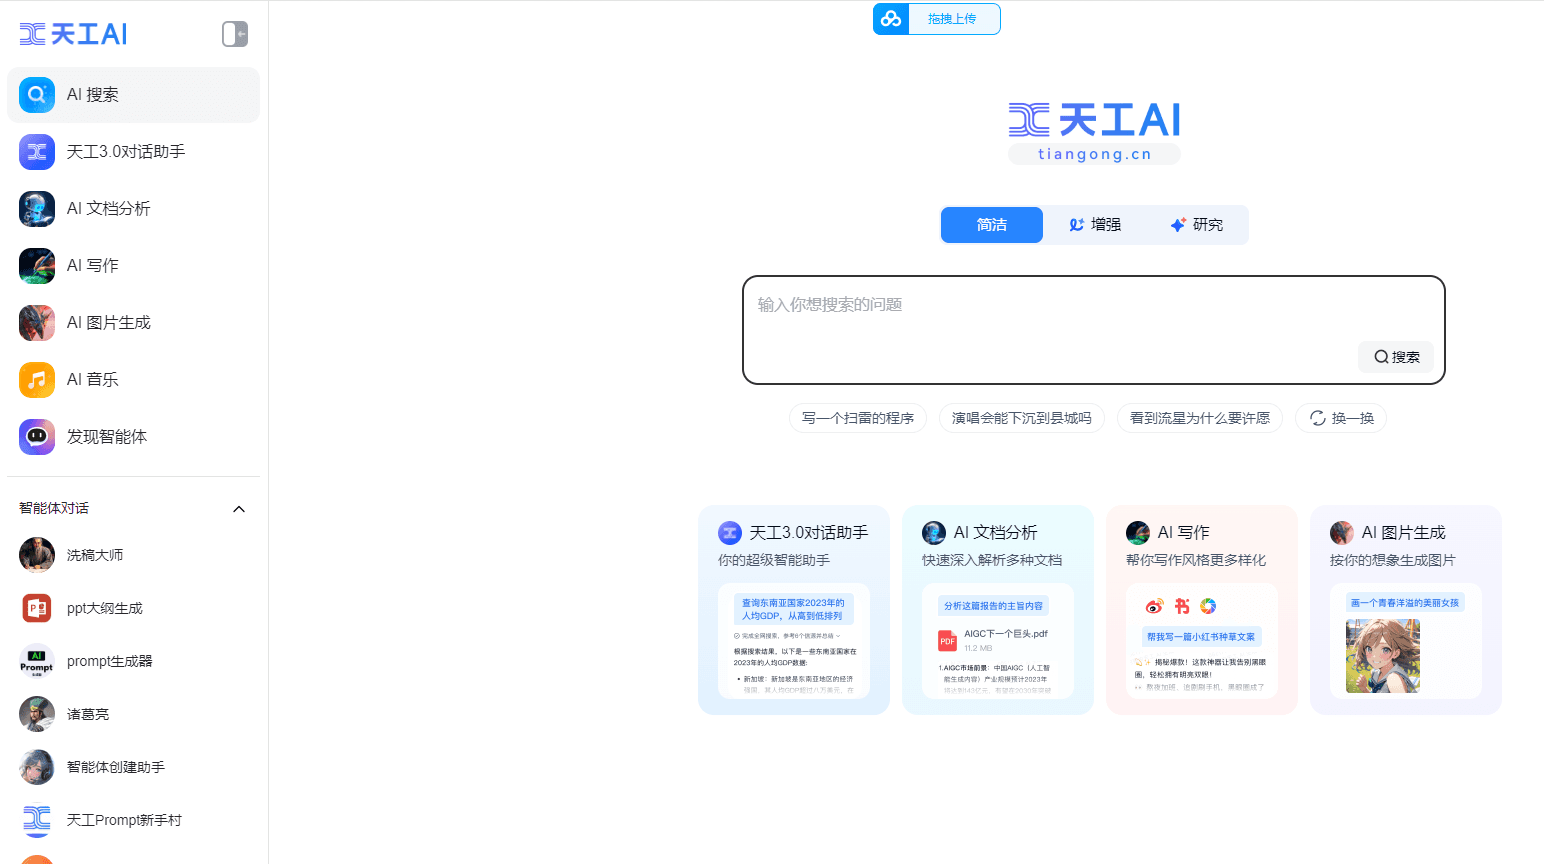This screenshot has width=1544, height=864.
Task: Open the anime girl image thumbnail
Action: tap(1383, 656)
